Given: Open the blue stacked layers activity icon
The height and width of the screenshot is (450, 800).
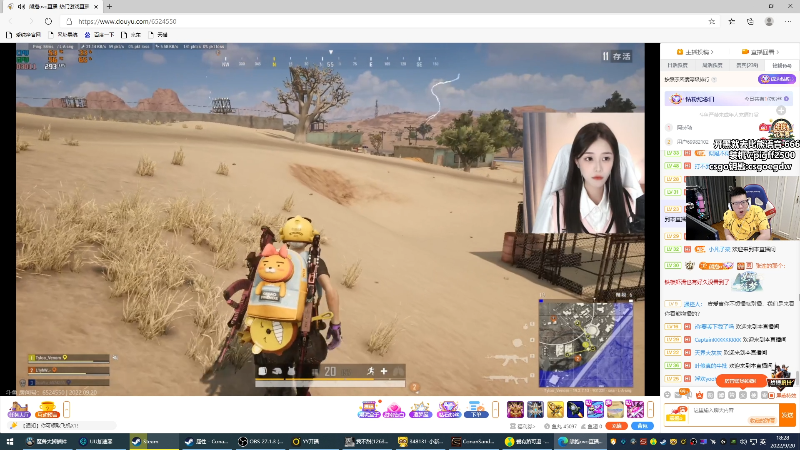Looking at the screenshot, I should (476, 409).
